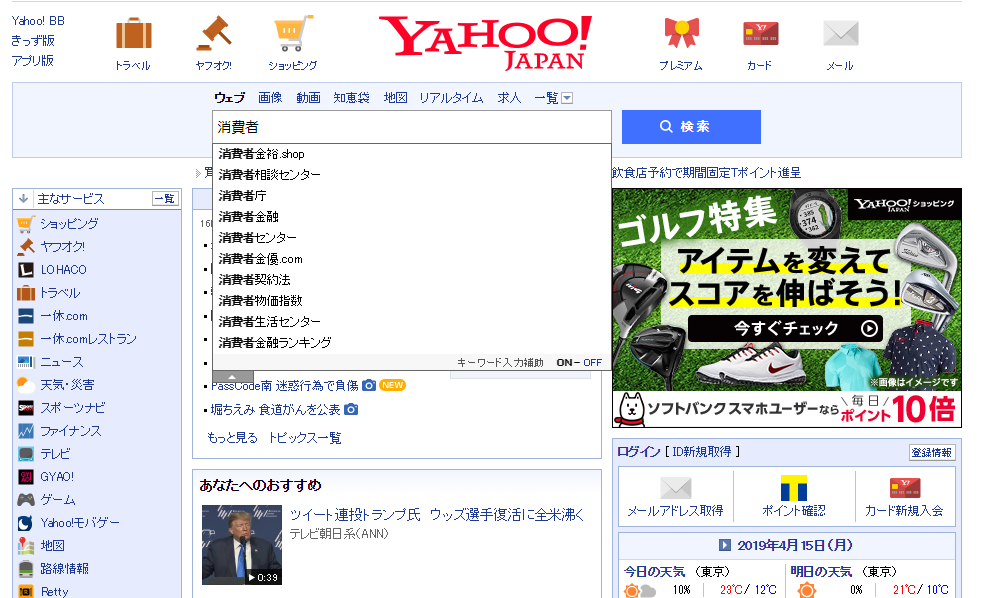The height and width of the screenshot is (598, 981).
Task: Open the Shopping cart icon in header
Action: click(x=293, y=33)
